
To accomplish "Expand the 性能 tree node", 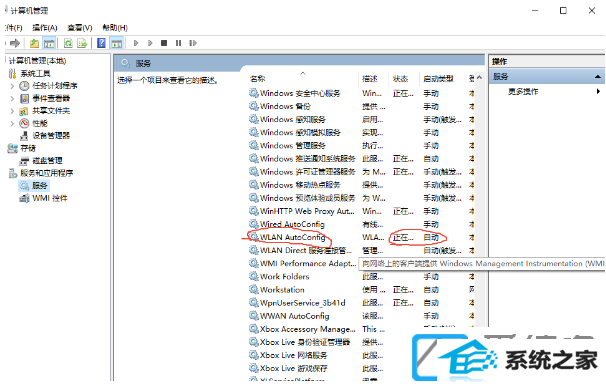I will tap(12, 123).
